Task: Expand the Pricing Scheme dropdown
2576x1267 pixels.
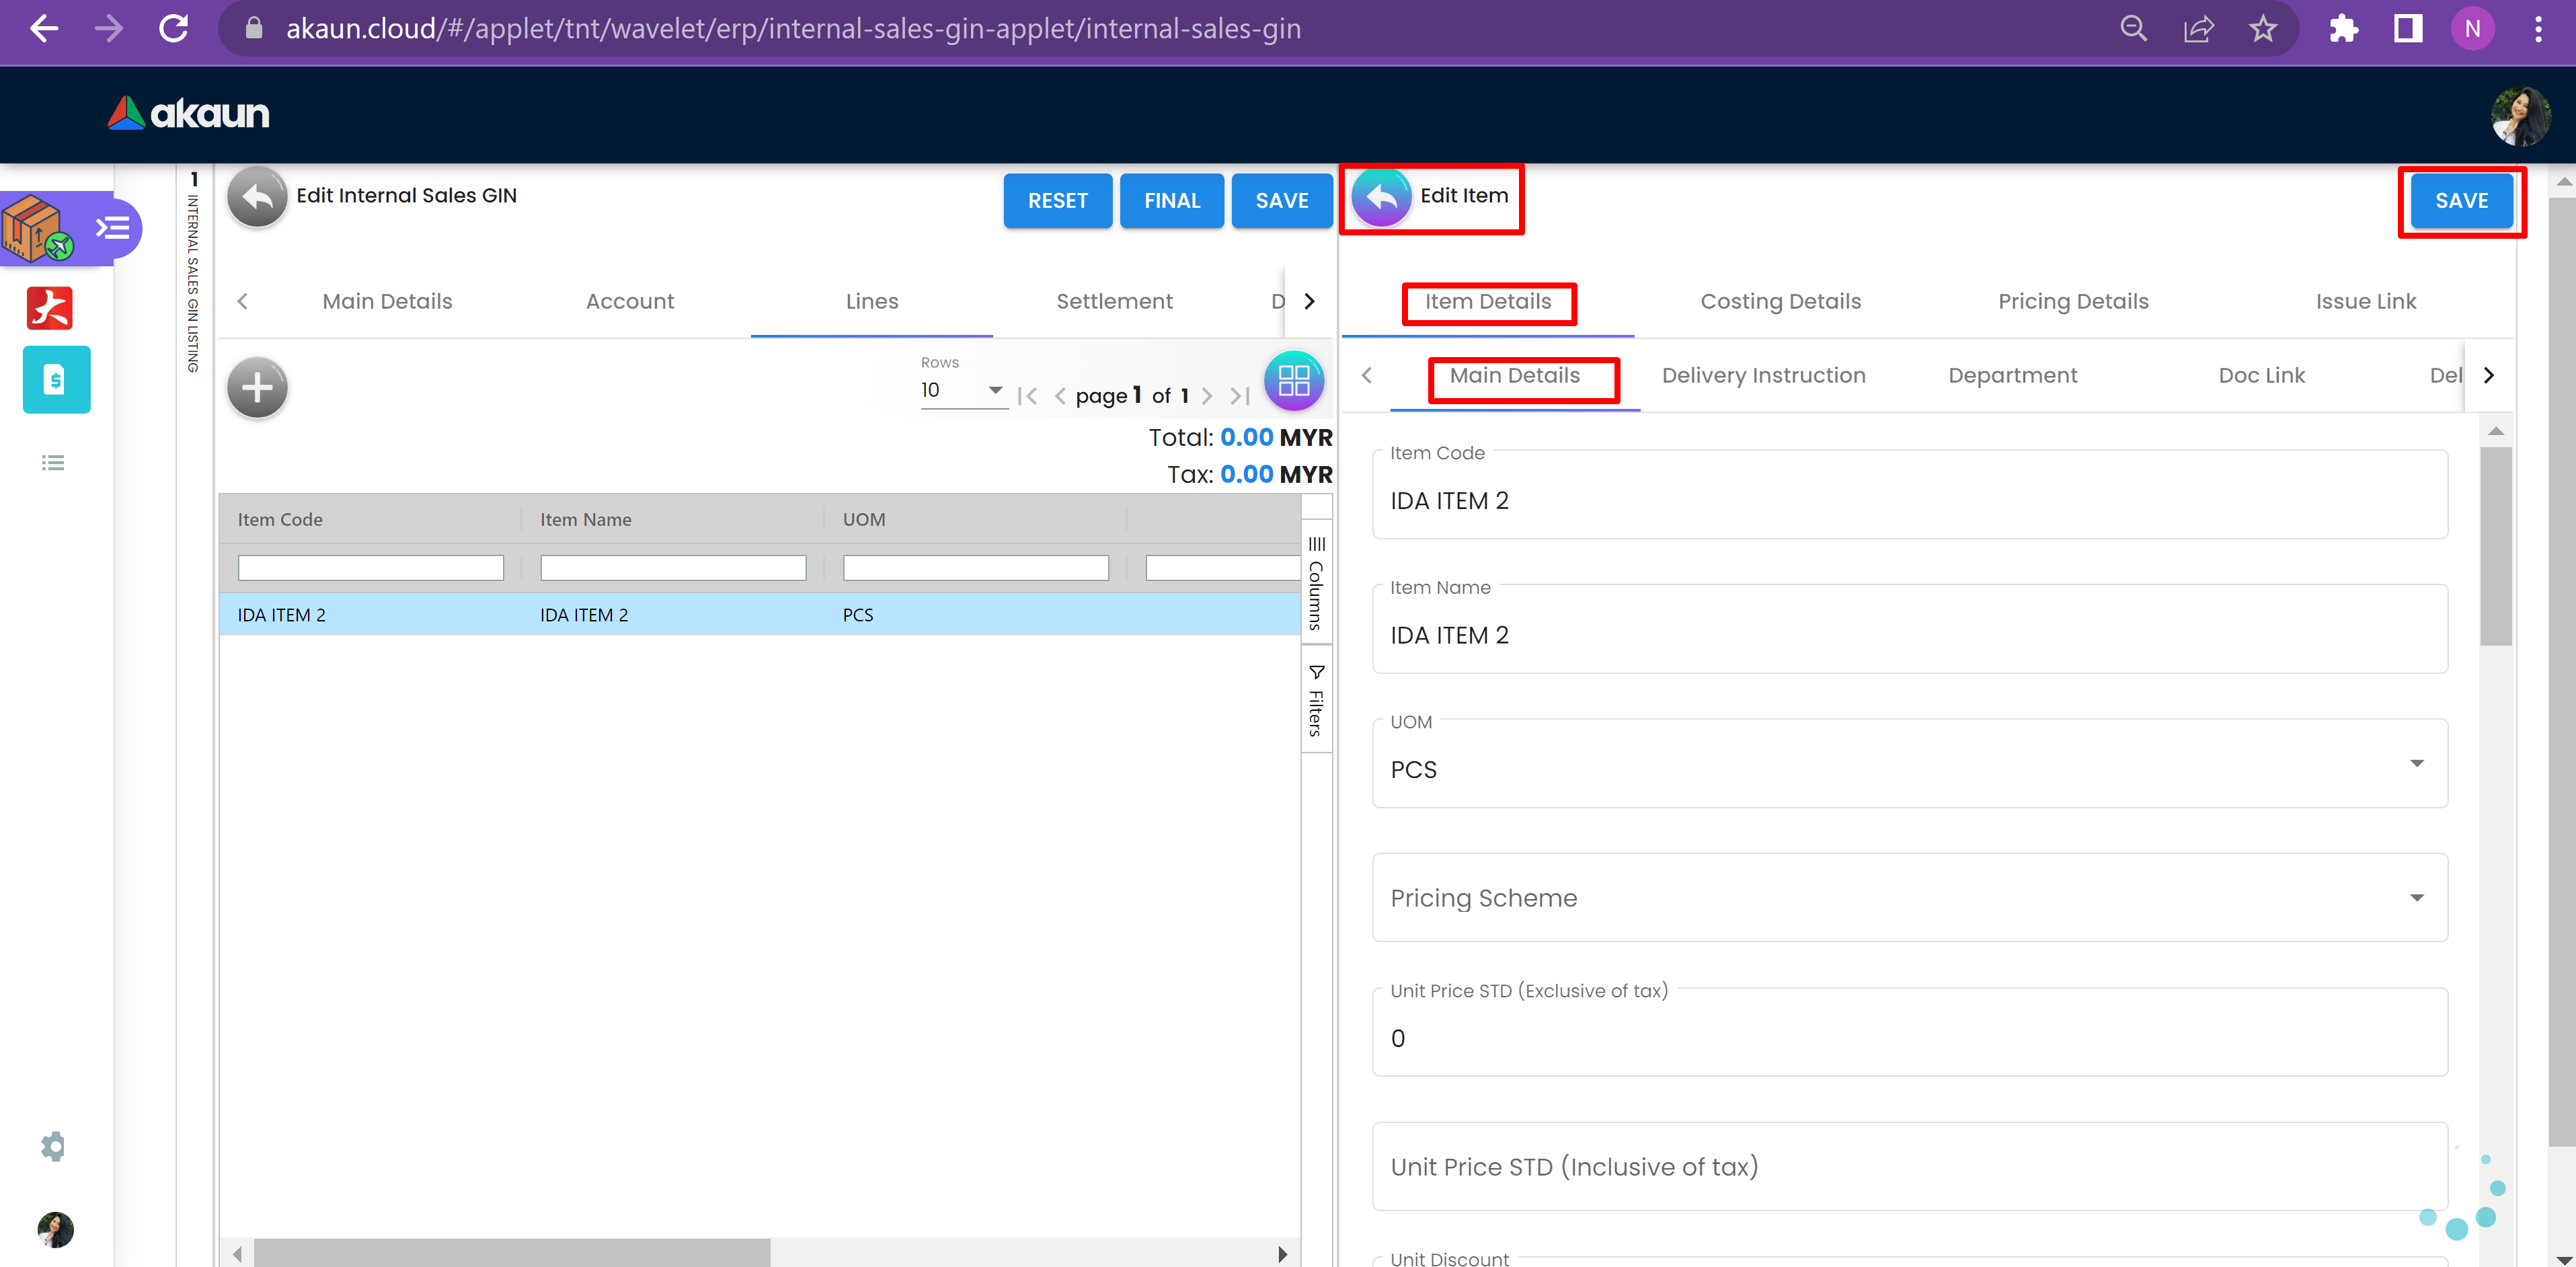Action: 2416,898
